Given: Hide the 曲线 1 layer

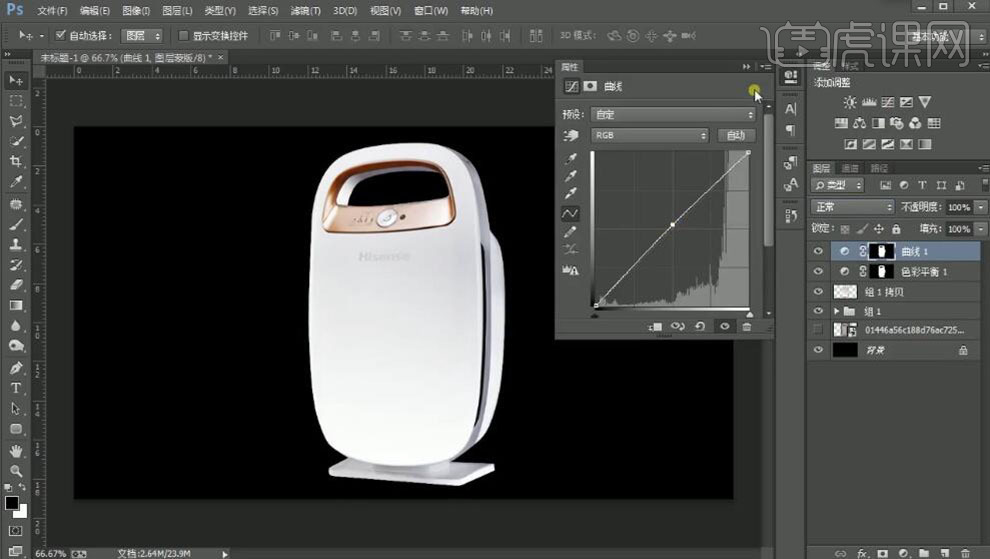Looking at the screenshot, I should 819,252.
